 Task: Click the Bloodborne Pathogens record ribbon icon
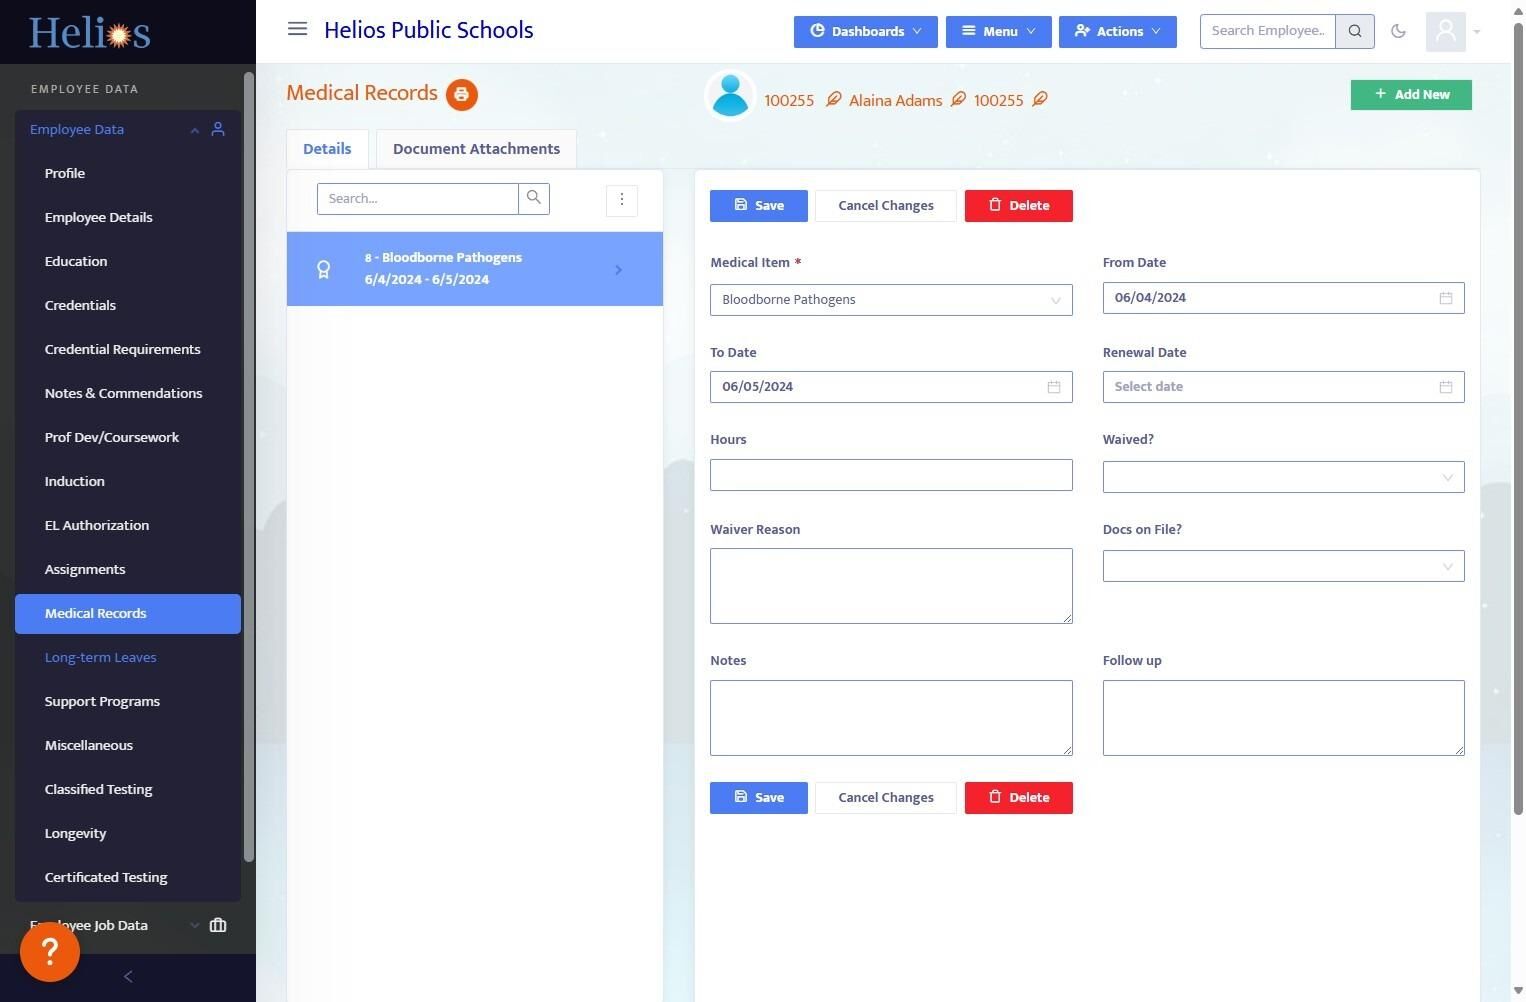pyautogui.click(x=324, y=269)
